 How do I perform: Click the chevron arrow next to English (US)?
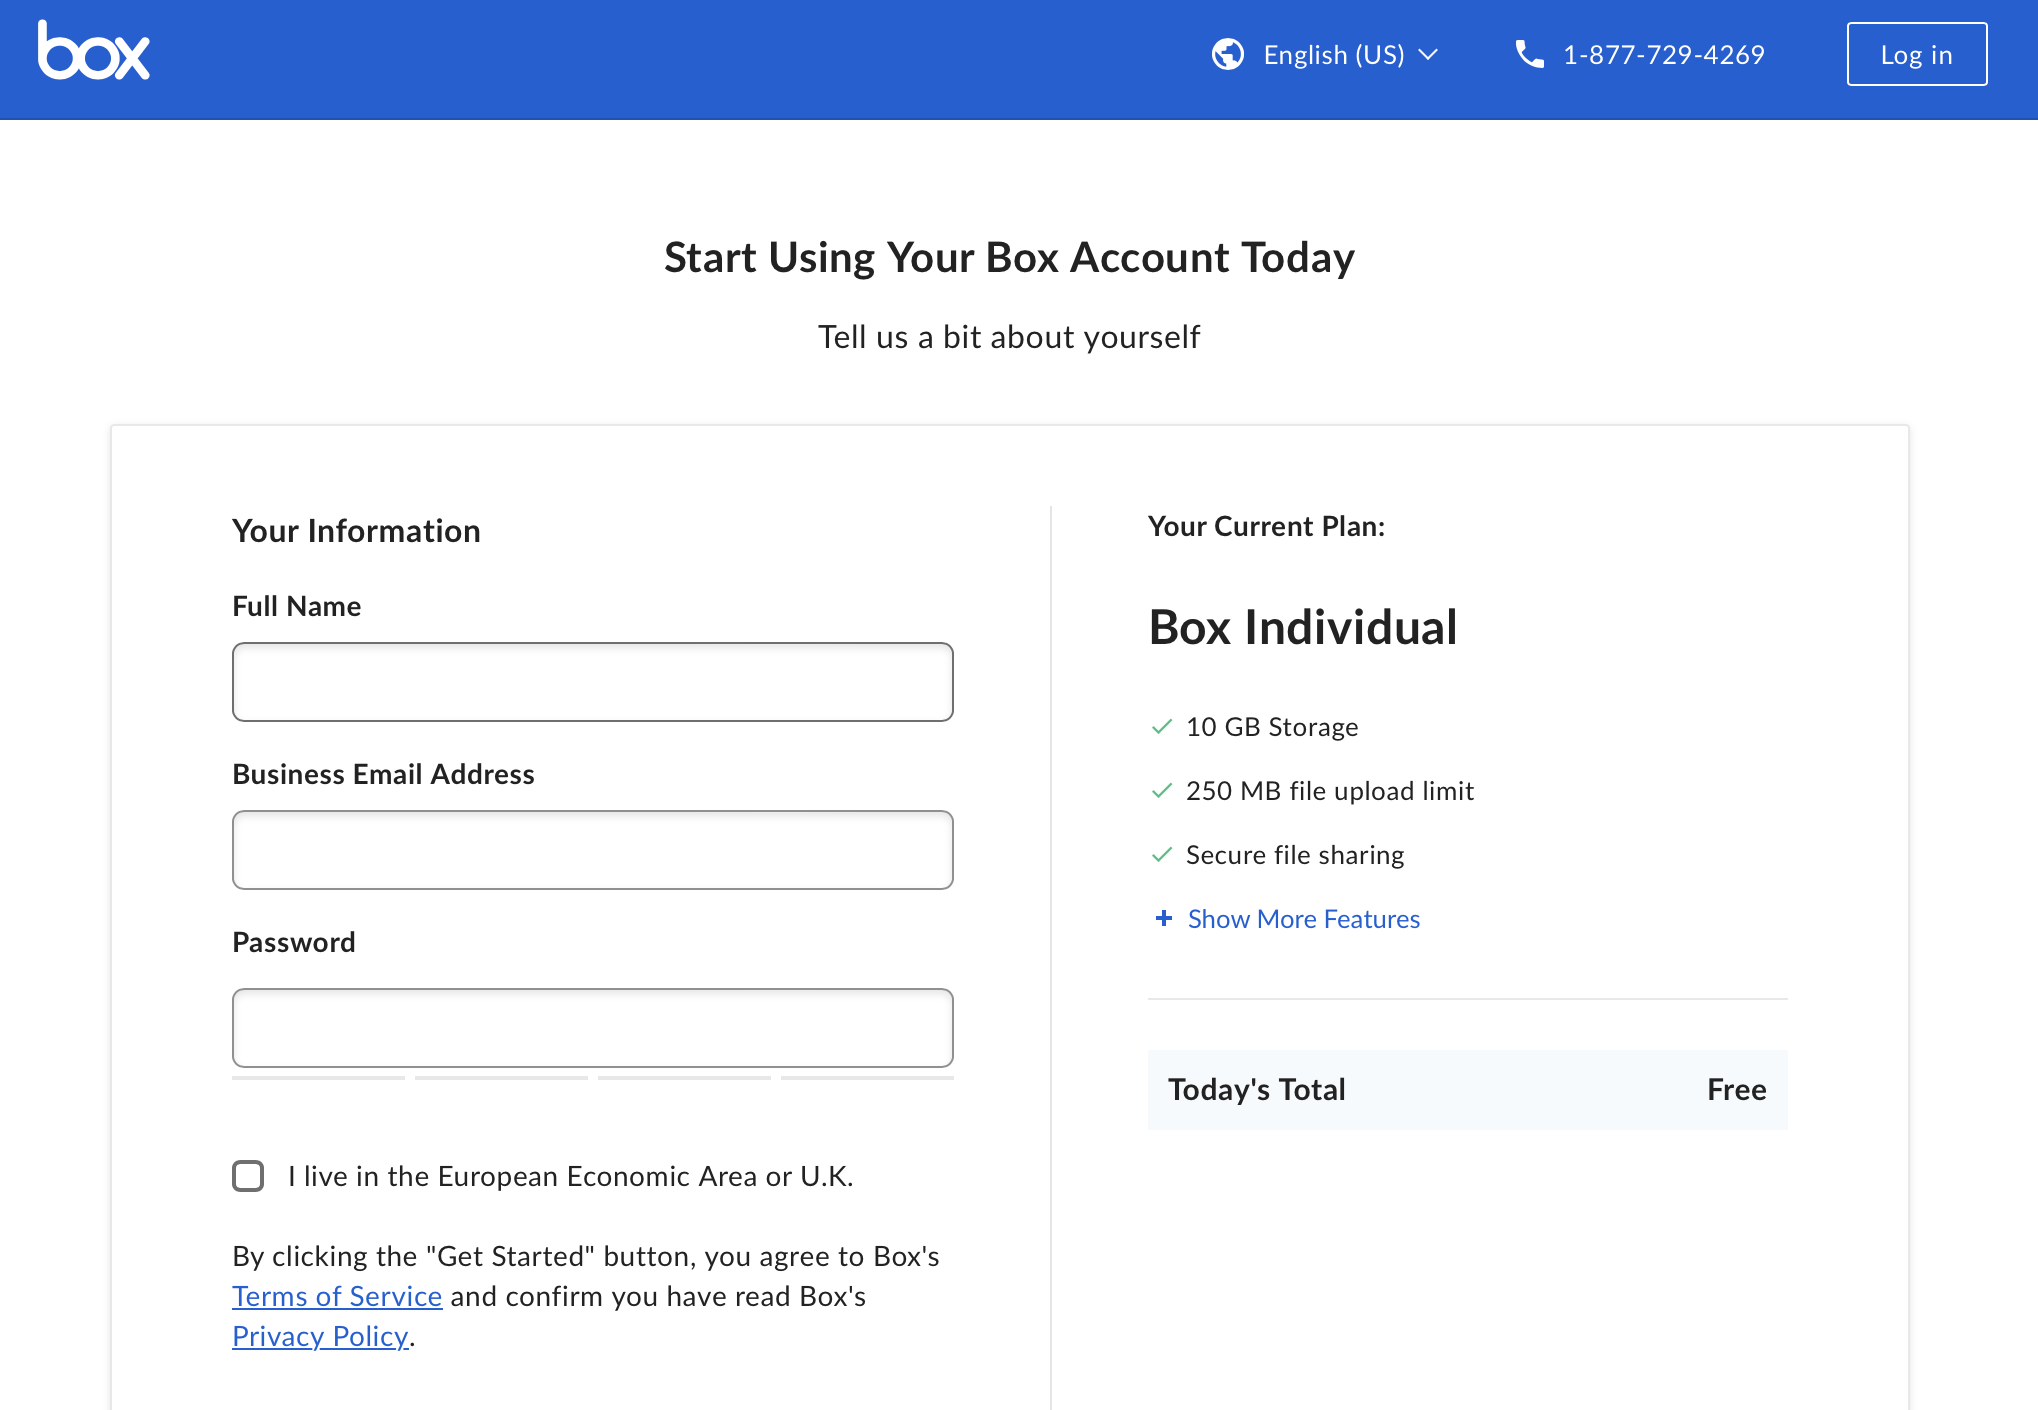click(1429, 54)
